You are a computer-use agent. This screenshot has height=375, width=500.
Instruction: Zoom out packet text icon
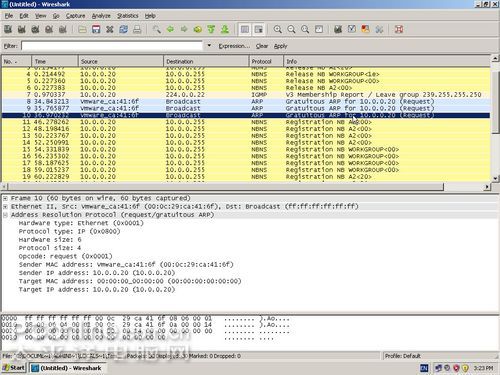point(291,29)
